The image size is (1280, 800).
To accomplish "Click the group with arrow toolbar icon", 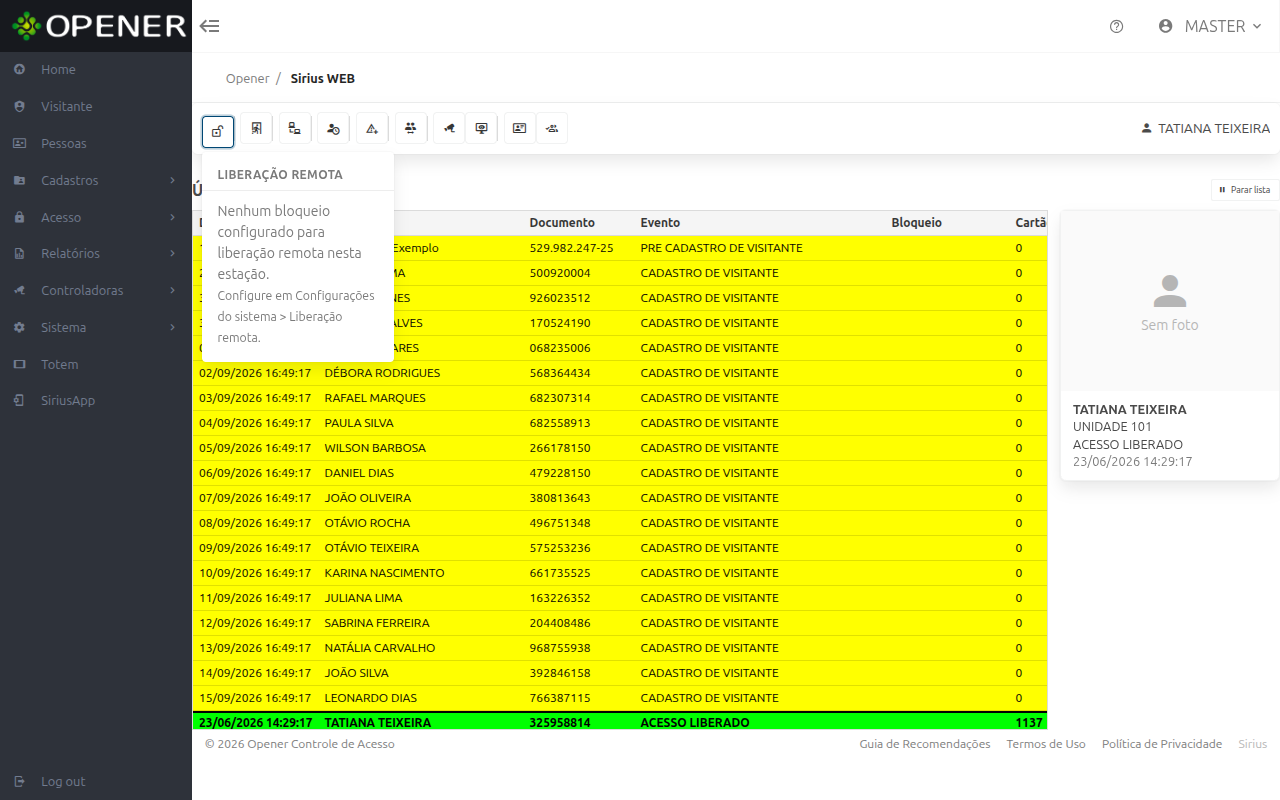I will (552, 128).
